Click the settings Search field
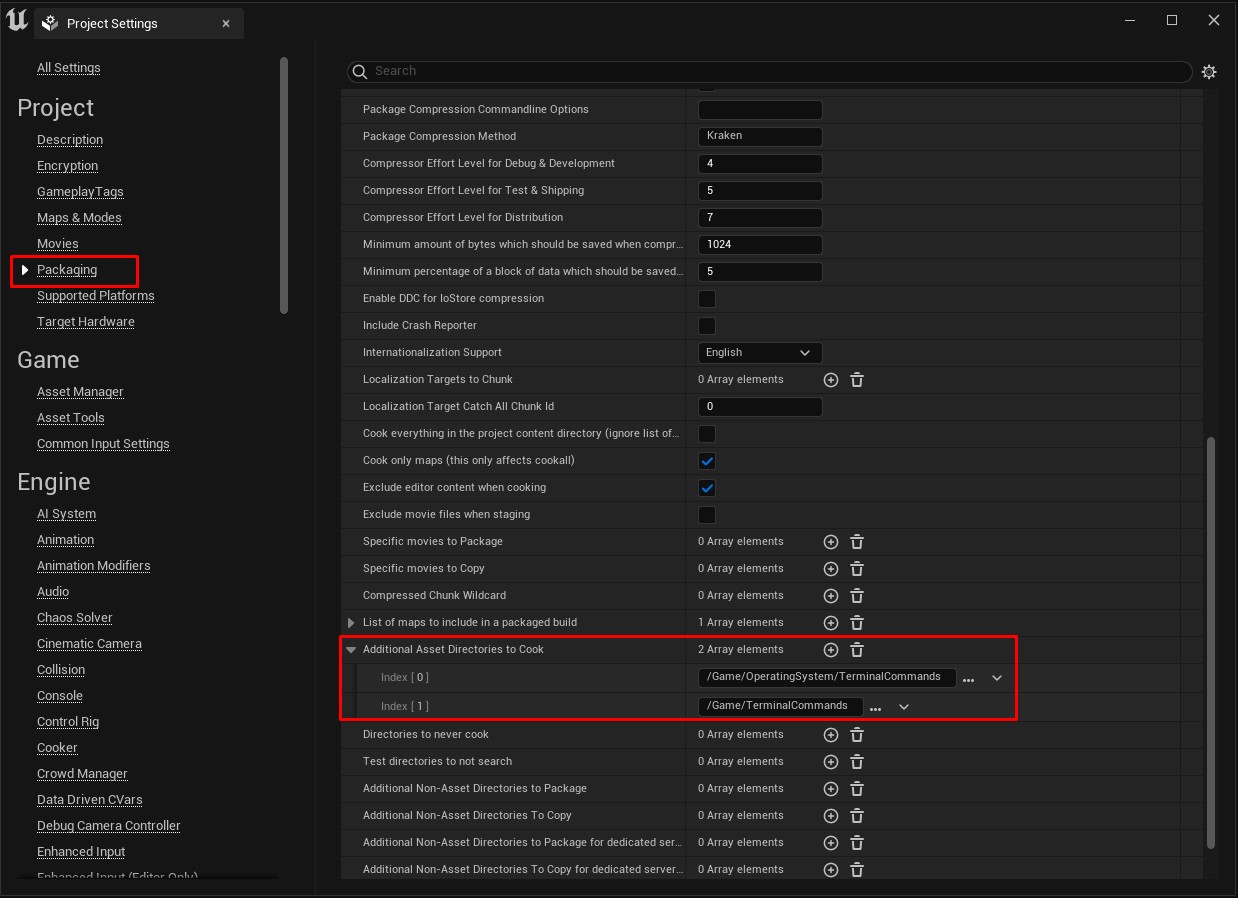The image size is (1238, 898). (769, 72)
